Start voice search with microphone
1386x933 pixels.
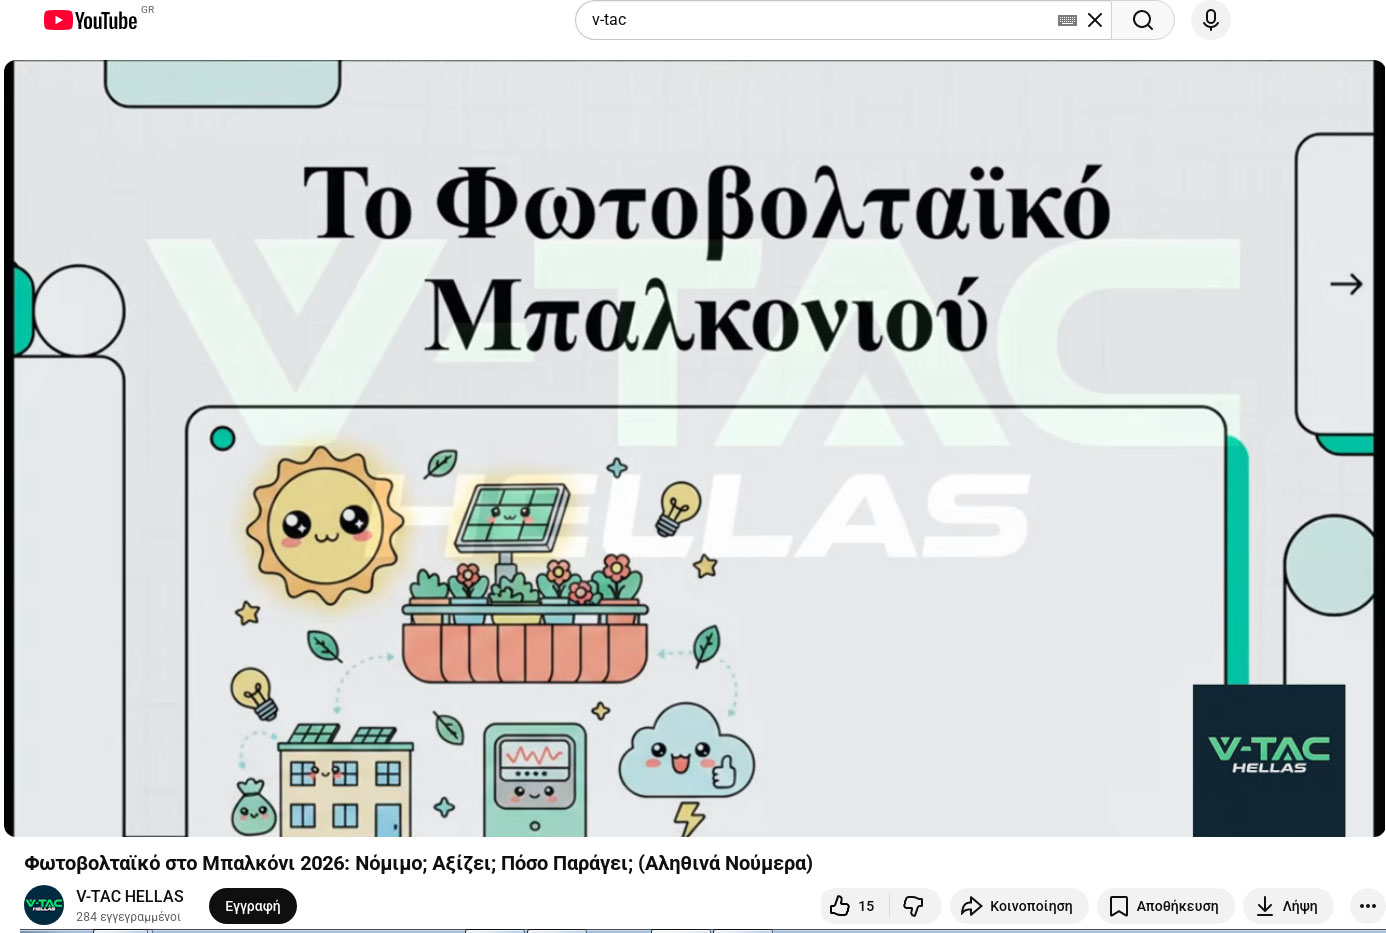(1210, 20)
